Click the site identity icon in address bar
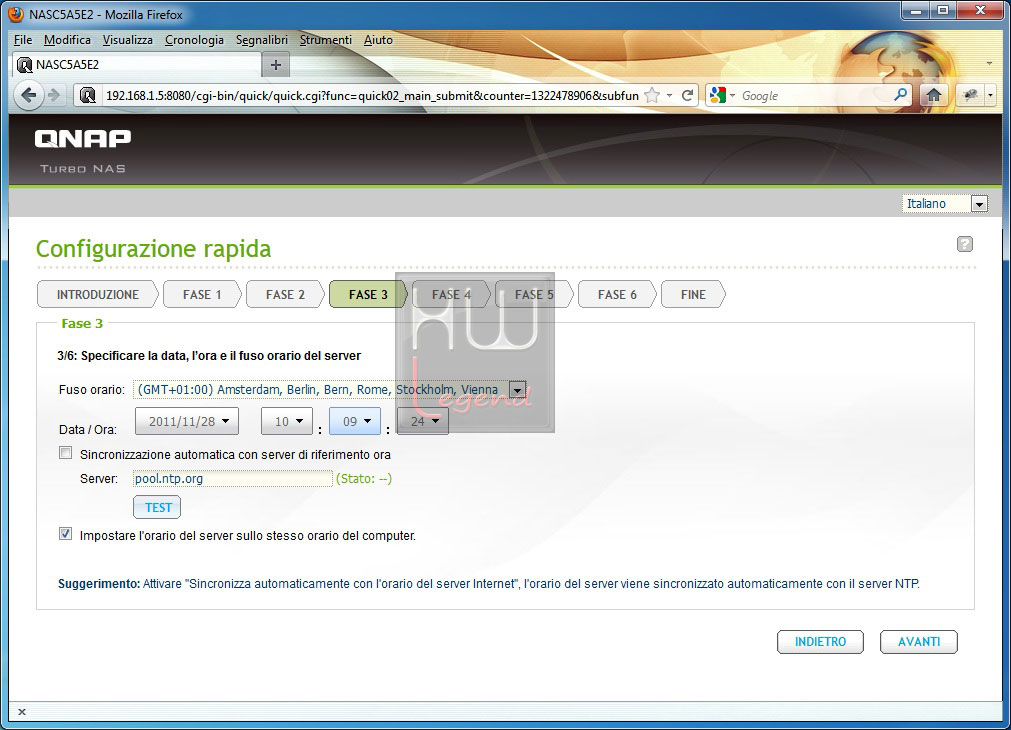Image resolution: width=1011 pixels, height=730 pixels. [88, 95]
